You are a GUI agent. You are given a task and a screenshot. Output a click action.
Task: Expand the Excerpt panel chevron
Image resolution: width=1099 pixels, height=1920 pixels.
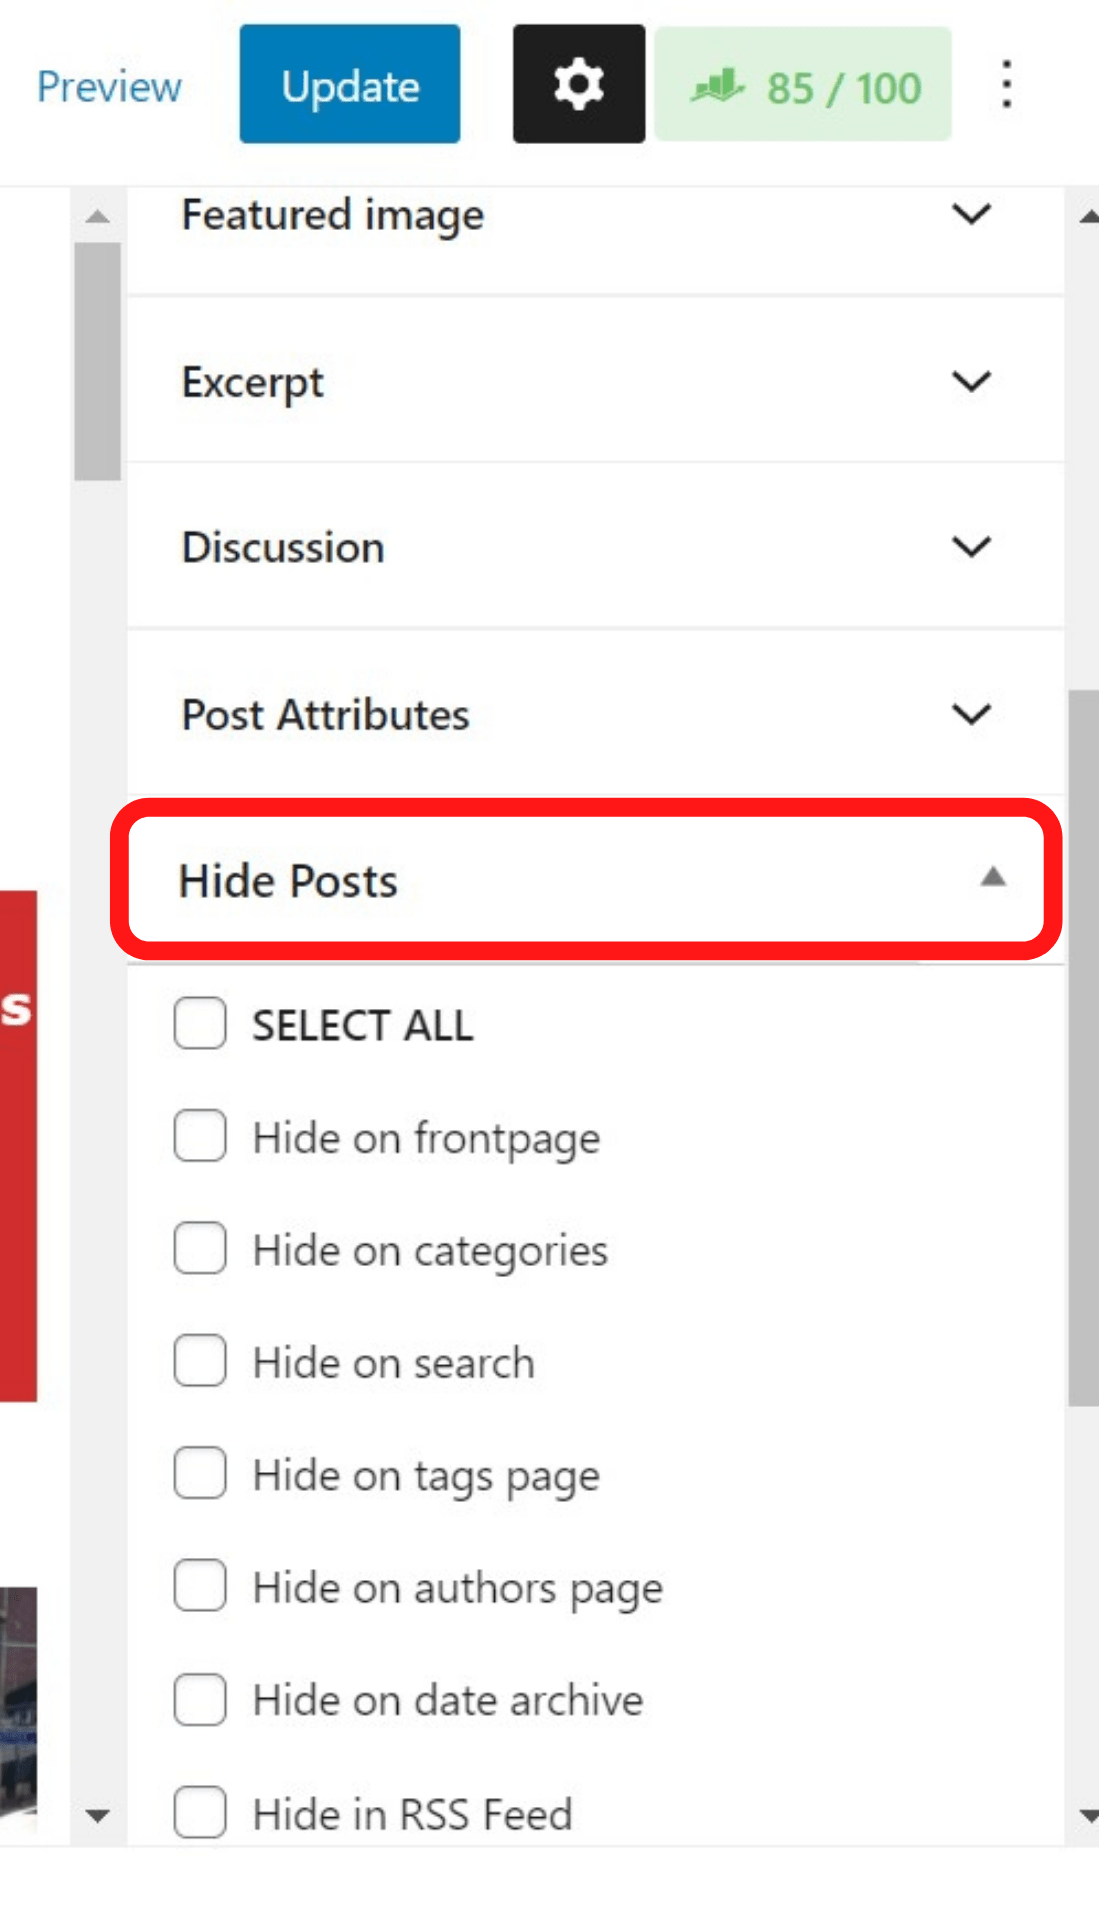pyautogui.click(x=971, y=381)
